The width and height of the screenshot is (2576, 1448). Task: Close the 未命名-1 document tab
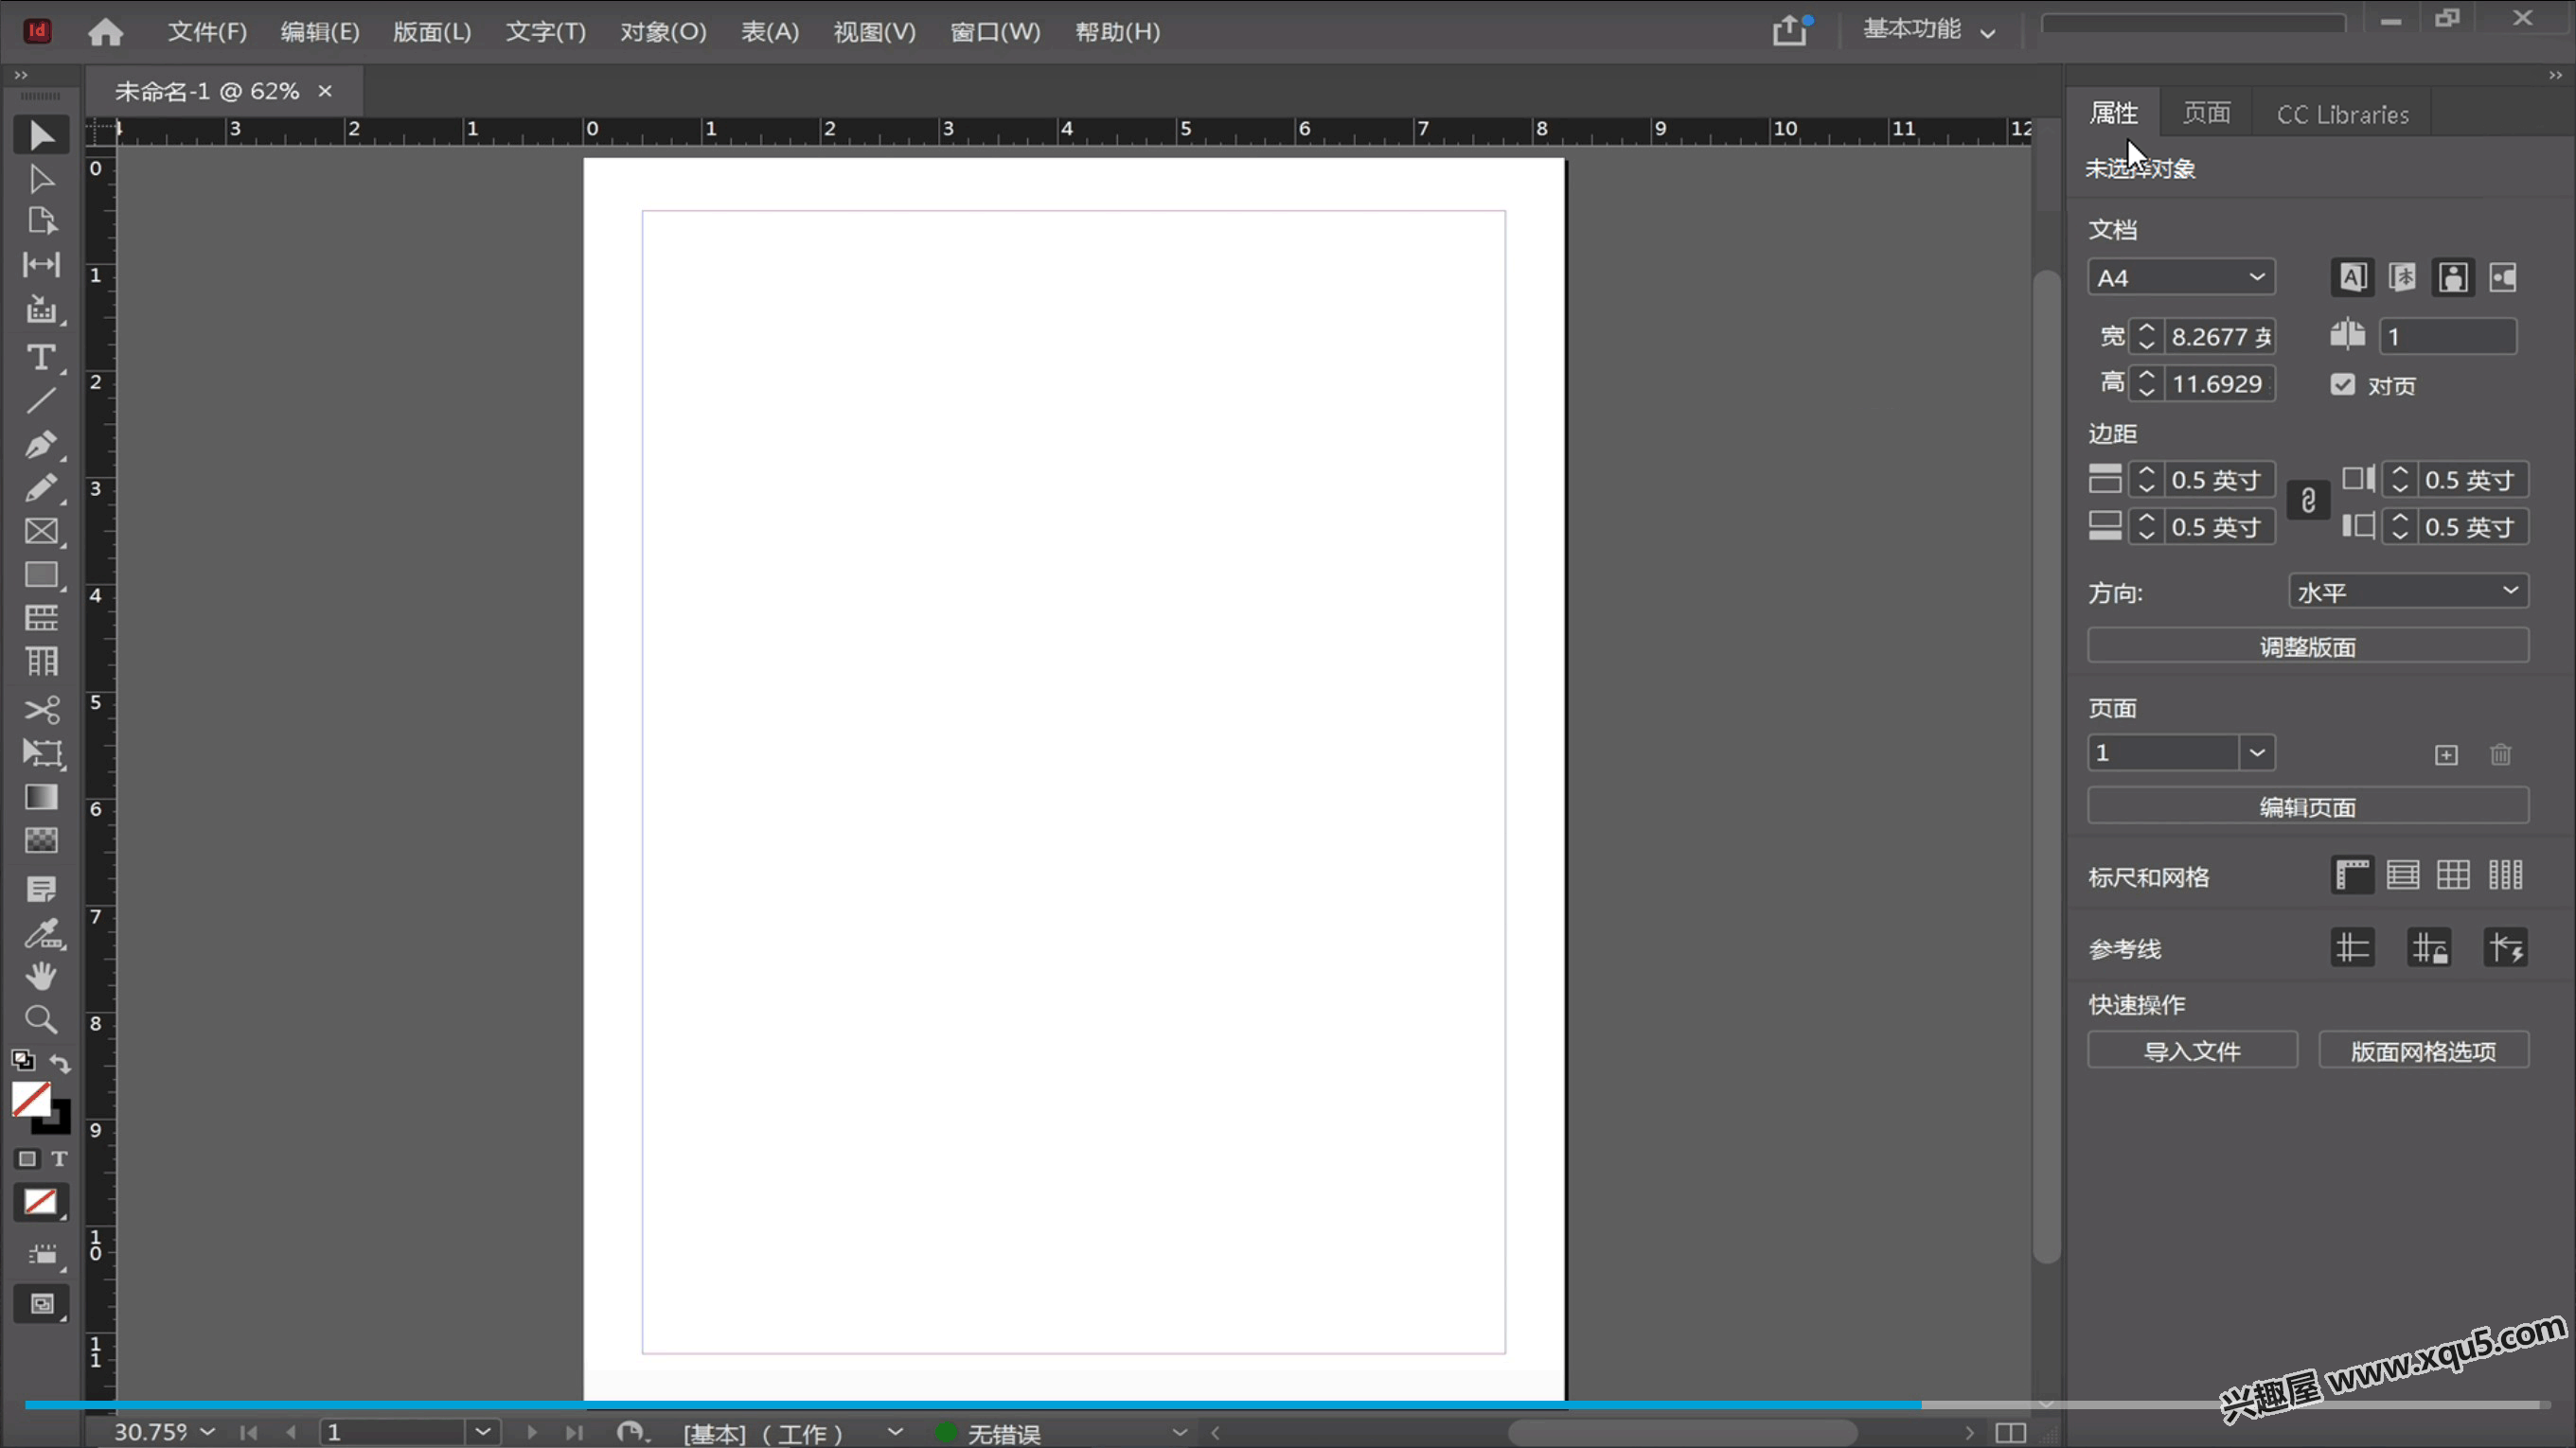click(x=325, y=91)
